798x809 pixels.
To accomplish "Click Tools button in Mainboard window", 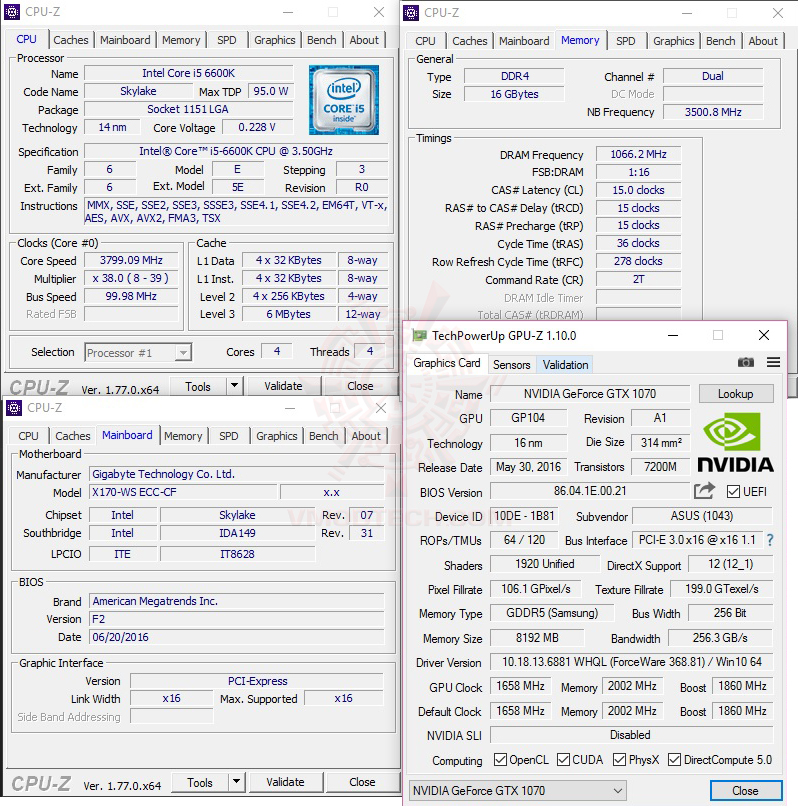I will pyautogui.click(x=200, y=782).
